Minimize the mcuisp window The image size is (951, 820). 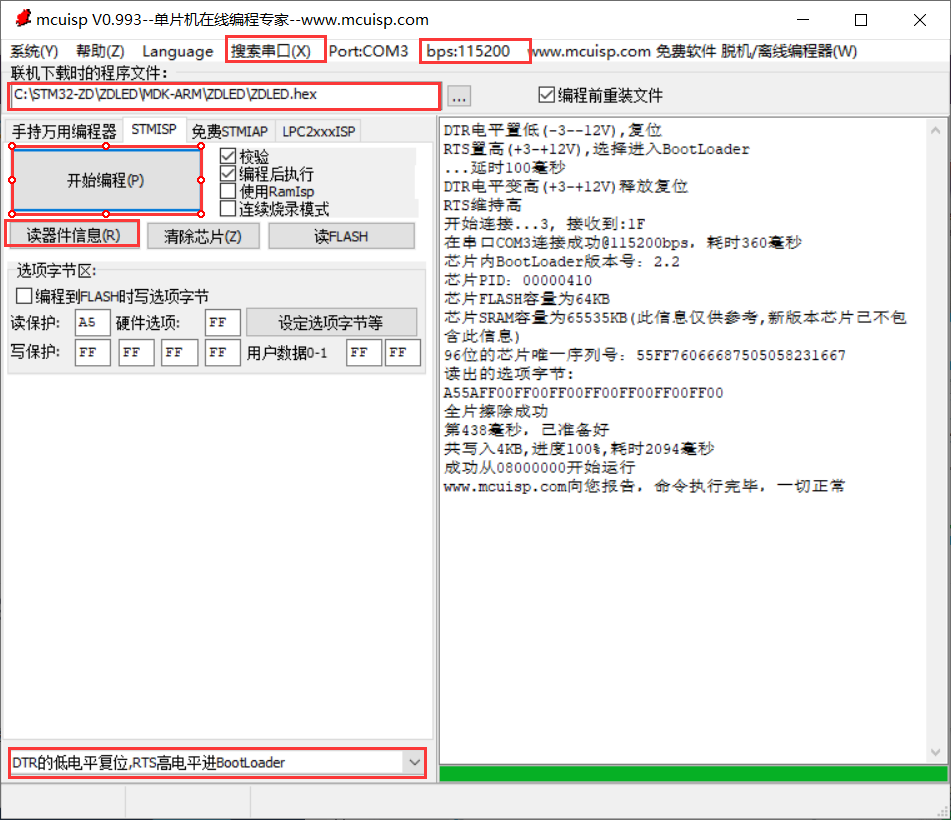coord(803,19)
